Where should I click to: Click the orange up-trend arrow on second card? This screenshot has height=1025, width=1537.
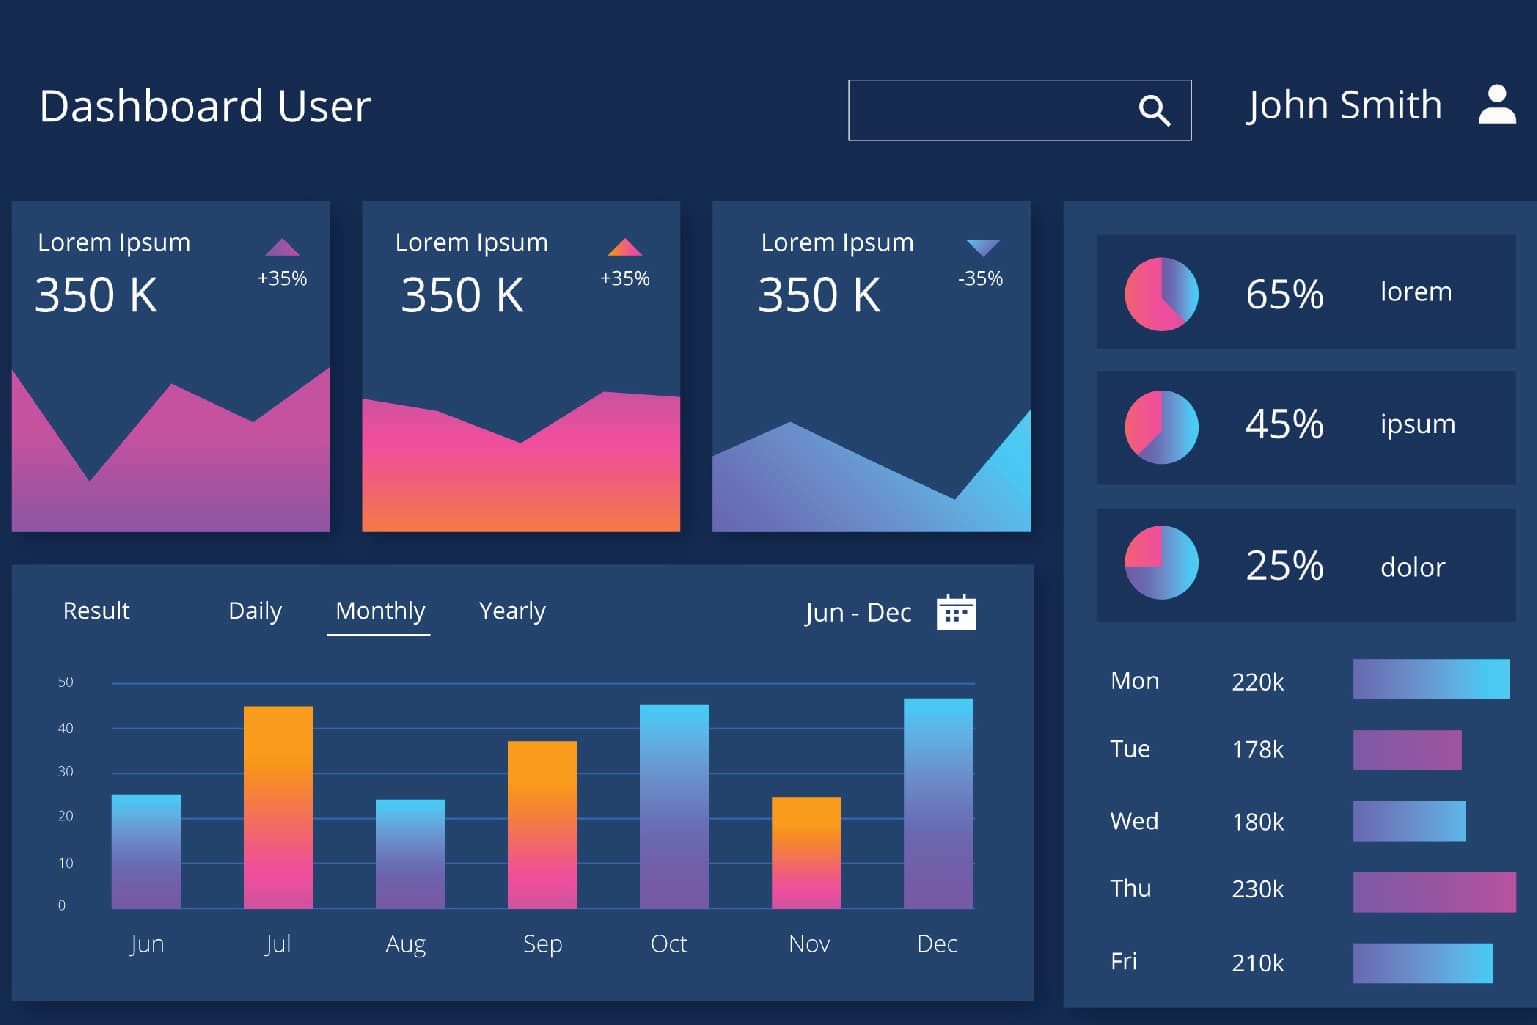point(627,246)
